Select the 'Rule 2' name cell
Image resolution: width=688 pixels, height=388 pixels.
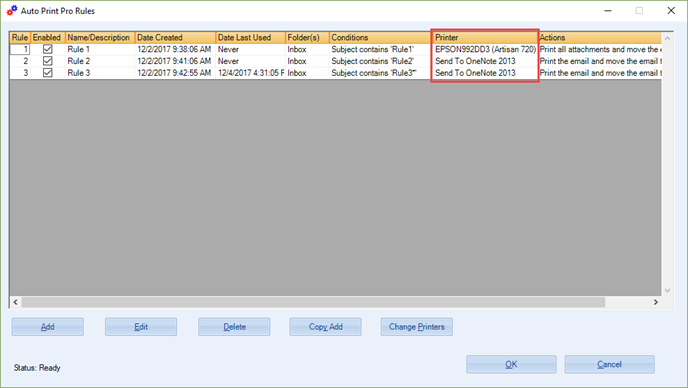point(100,61)
